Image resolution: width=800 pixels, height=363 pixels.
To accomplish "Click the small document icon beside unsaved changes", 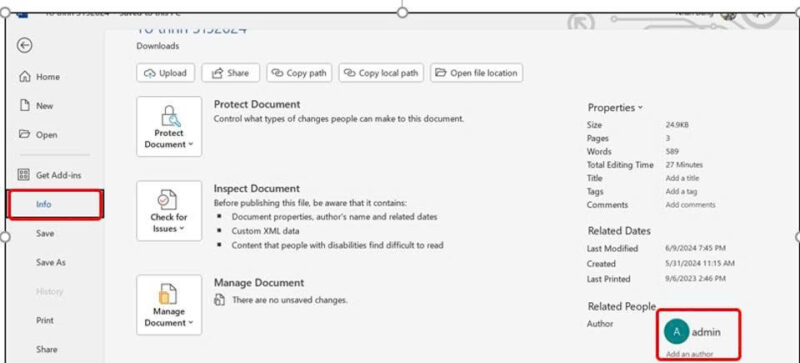I will [x=219, y=300].
